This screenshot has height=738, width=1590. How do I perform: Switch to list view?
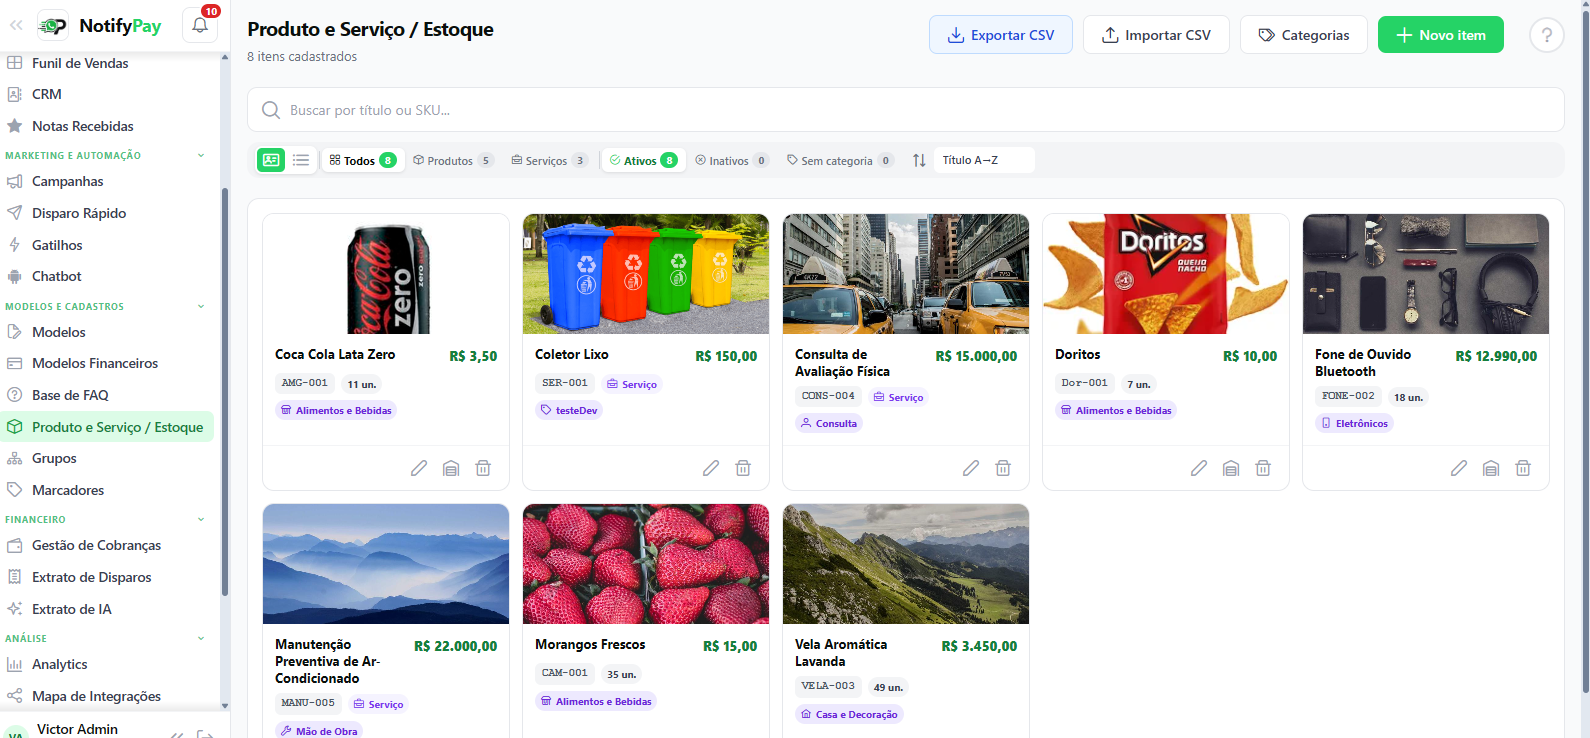tap(301, 160)
